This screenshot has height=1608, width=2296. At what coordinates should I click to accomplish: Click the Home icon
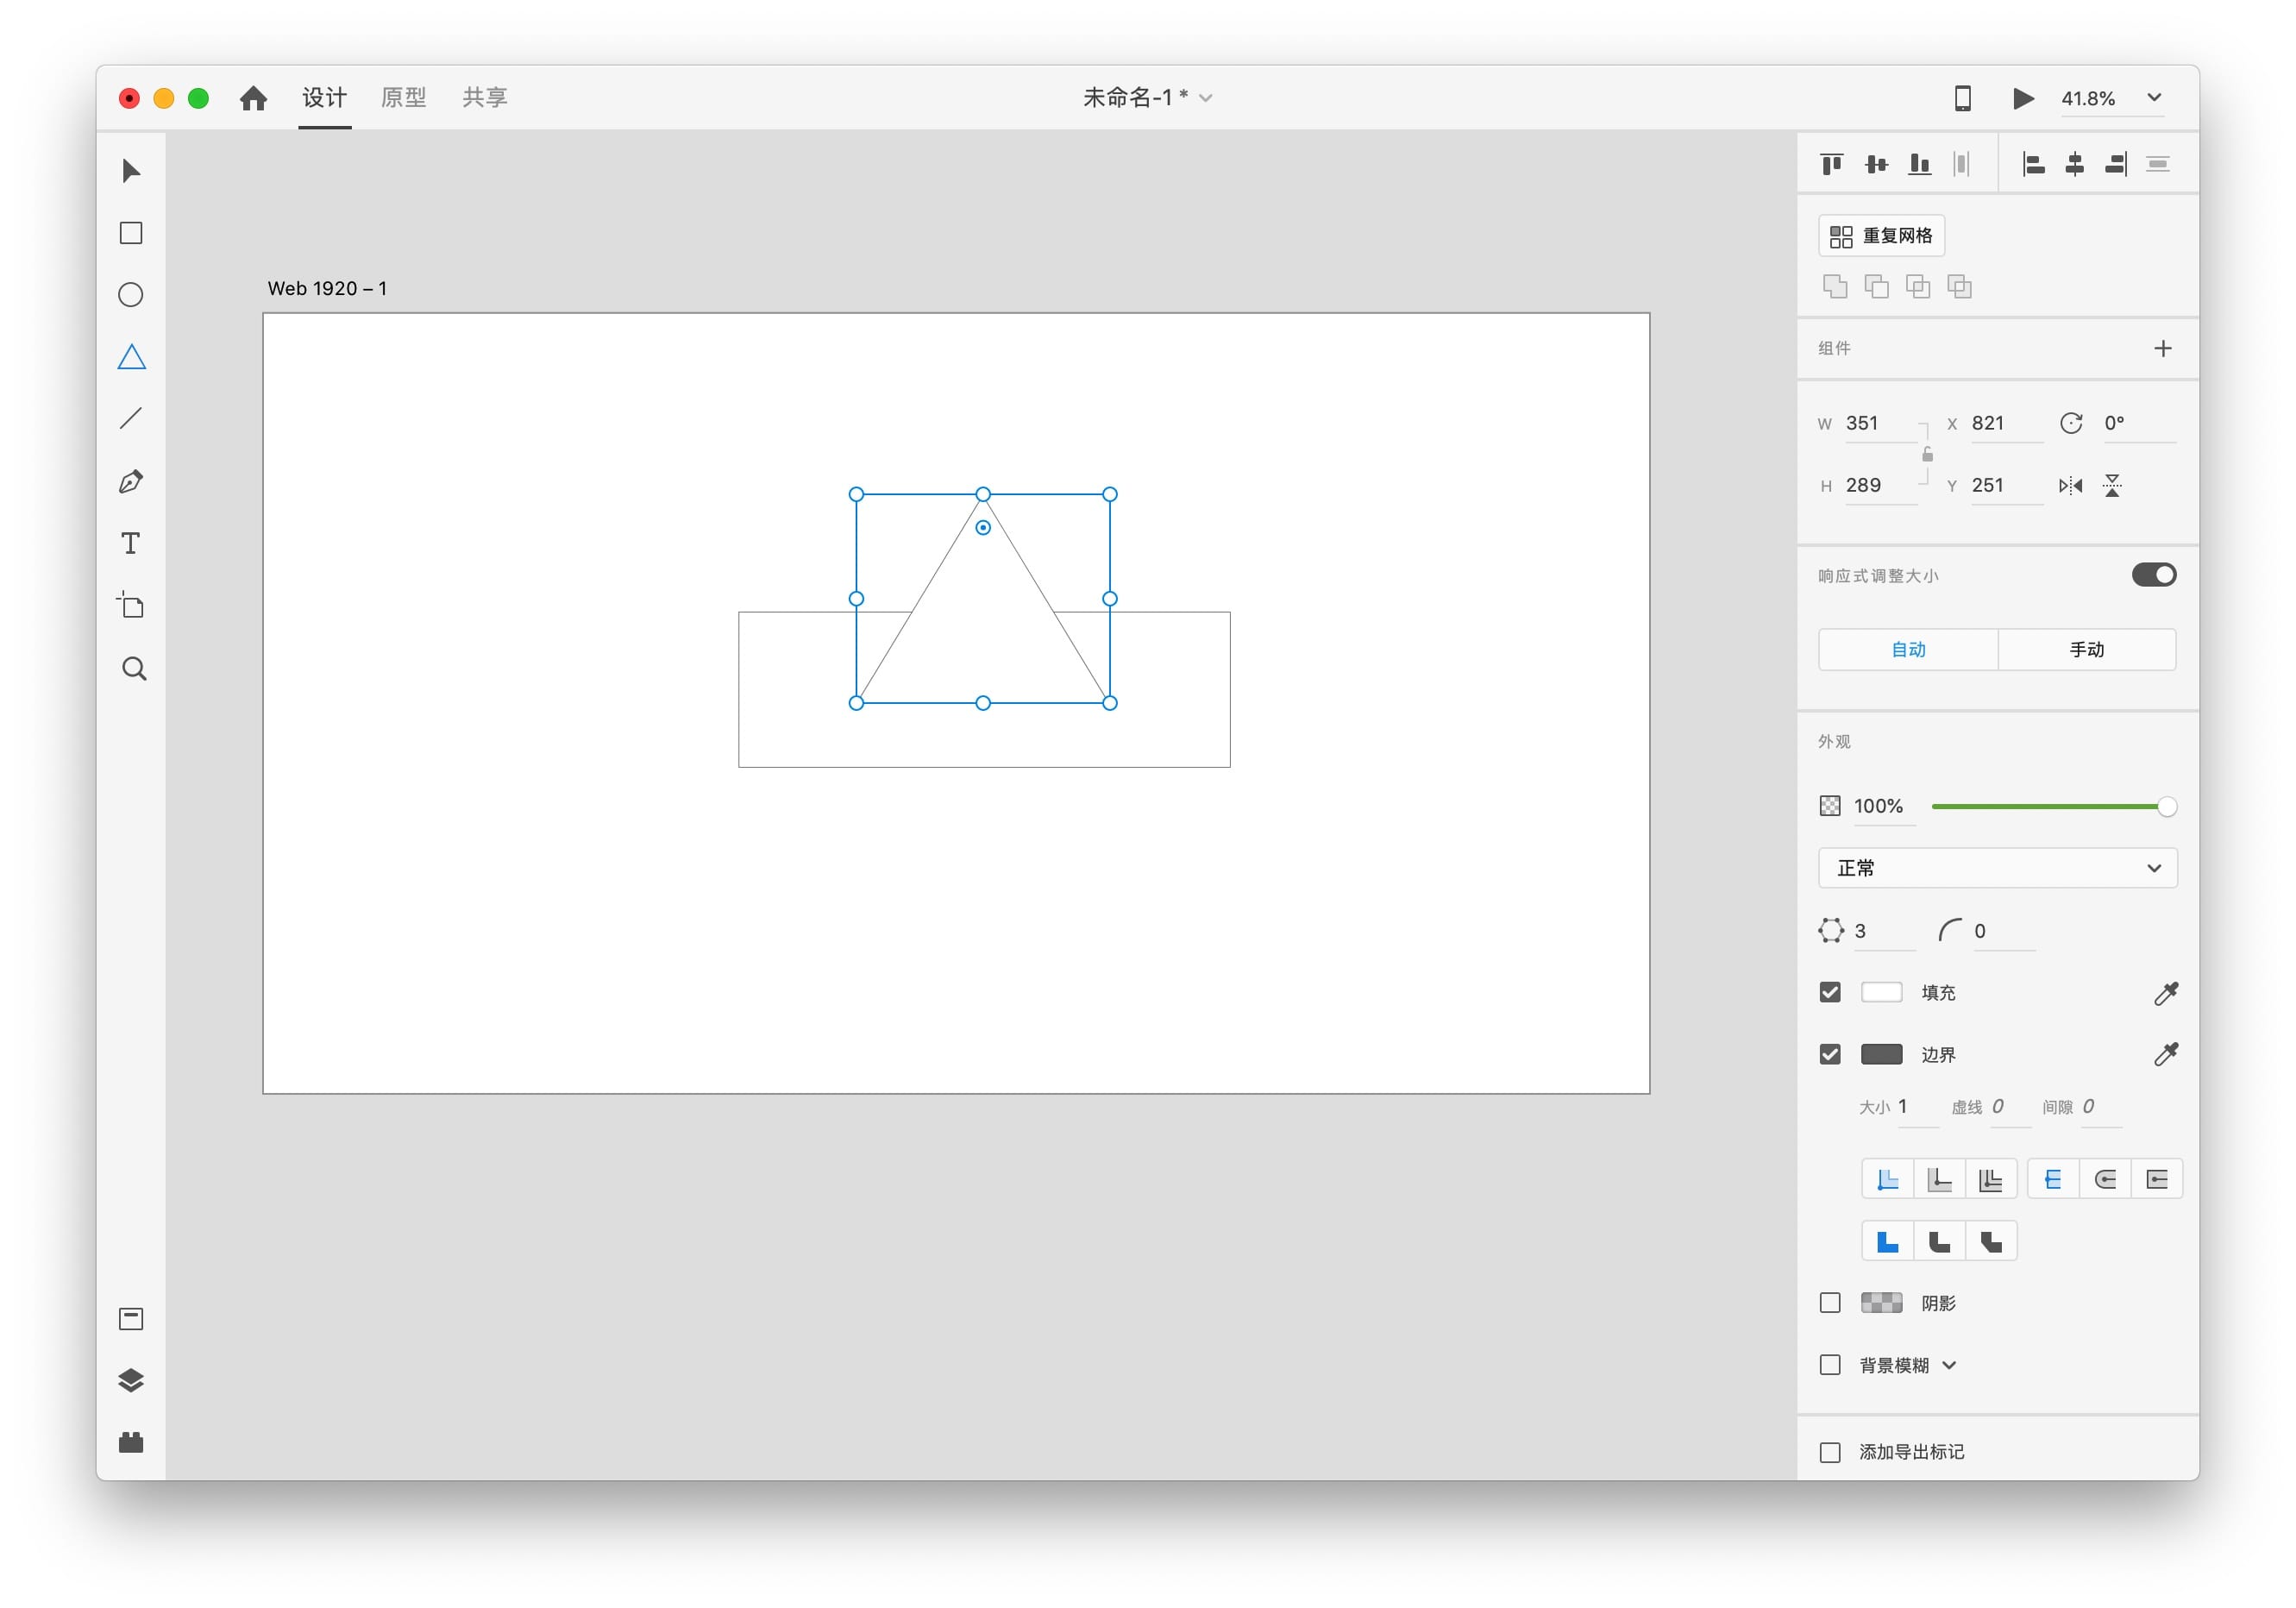(253, 98)
